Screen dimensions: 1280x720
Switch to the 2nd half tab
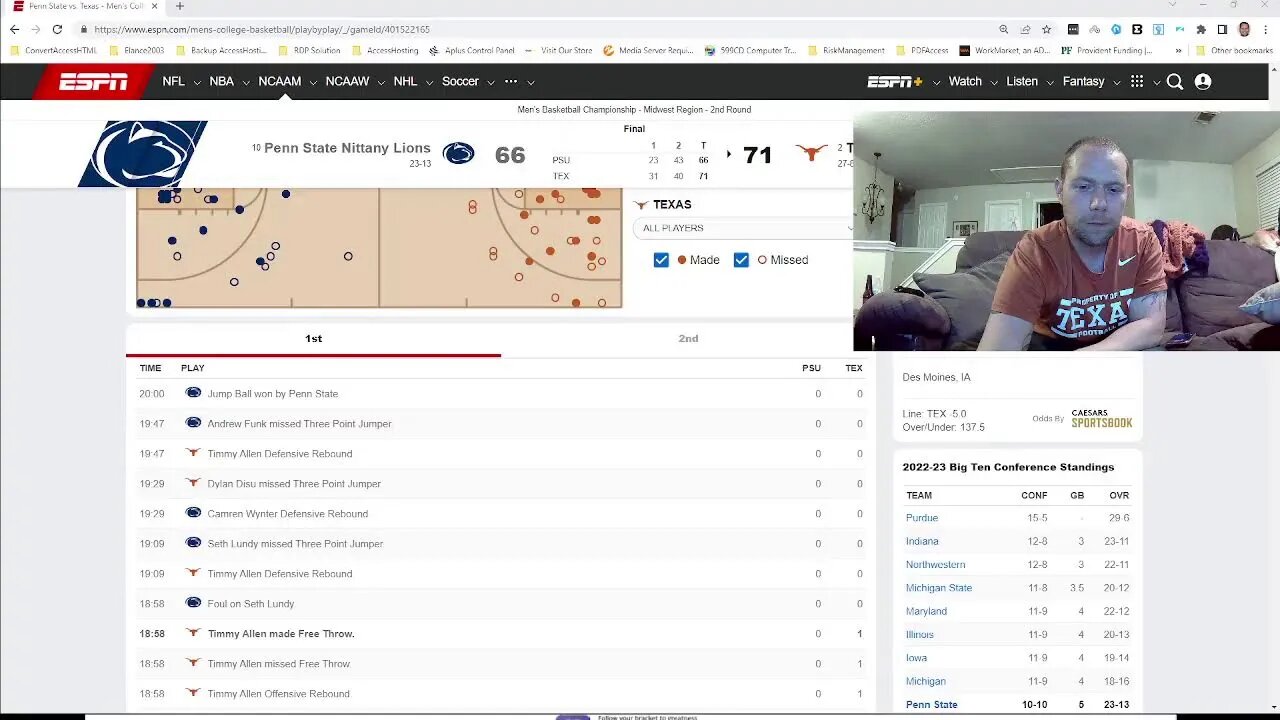point(688,338)
